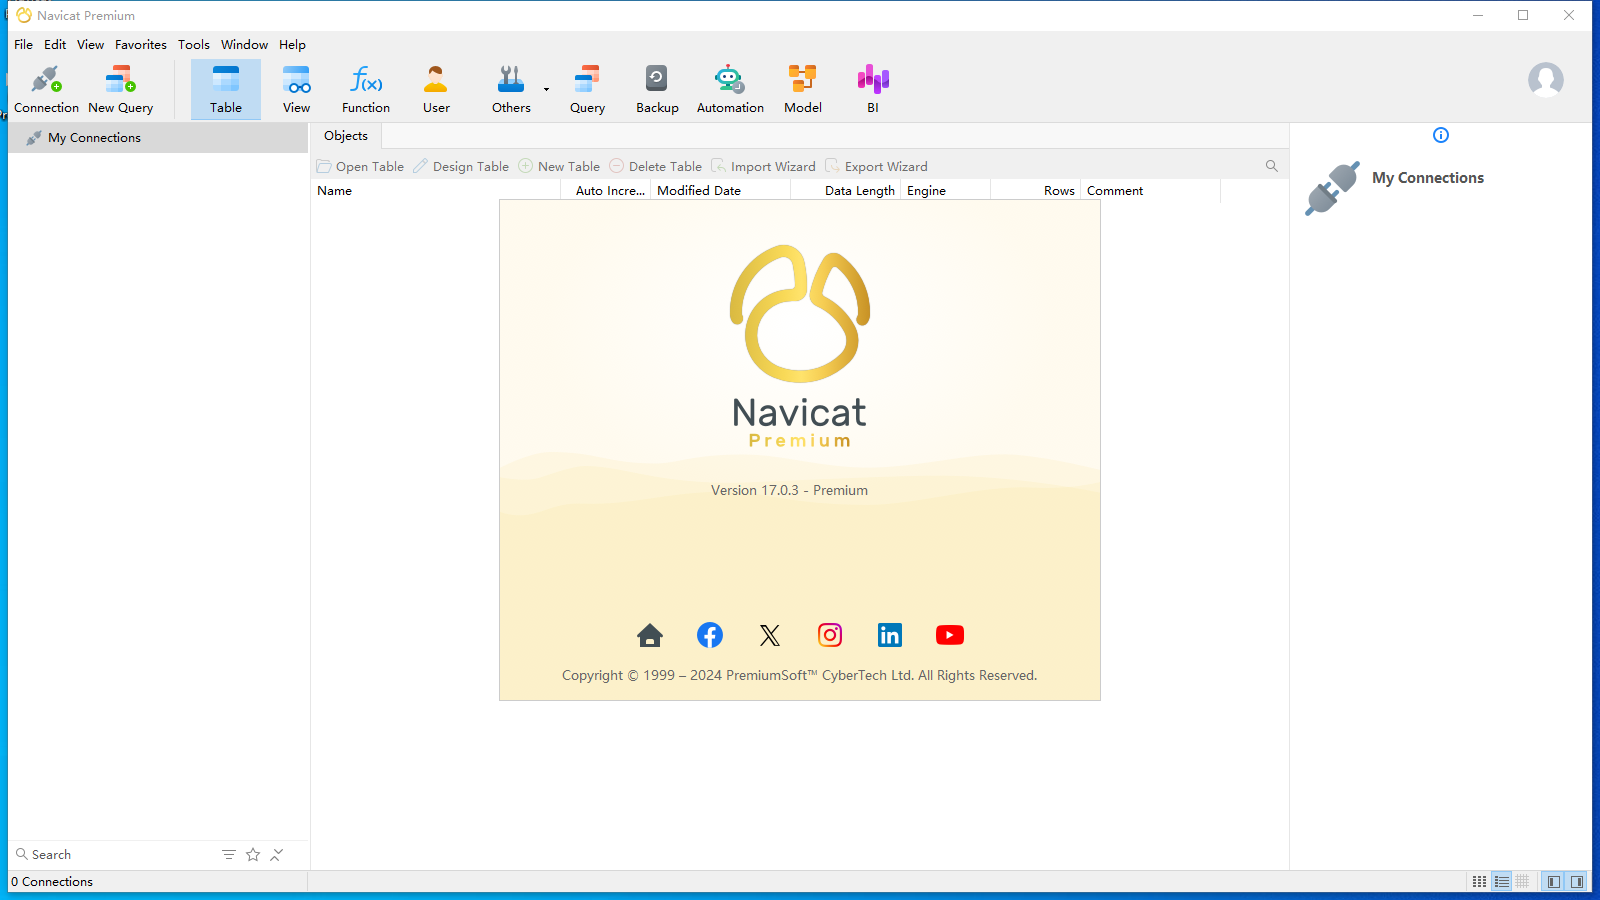Open the Tools menu

(x=193, y=44)
